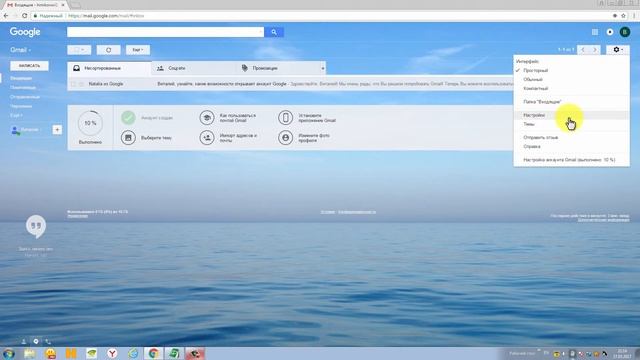Open Hangouts conversations icon at bottom left
The height and width of the screenshot is (360, 640).
[36, 341]
